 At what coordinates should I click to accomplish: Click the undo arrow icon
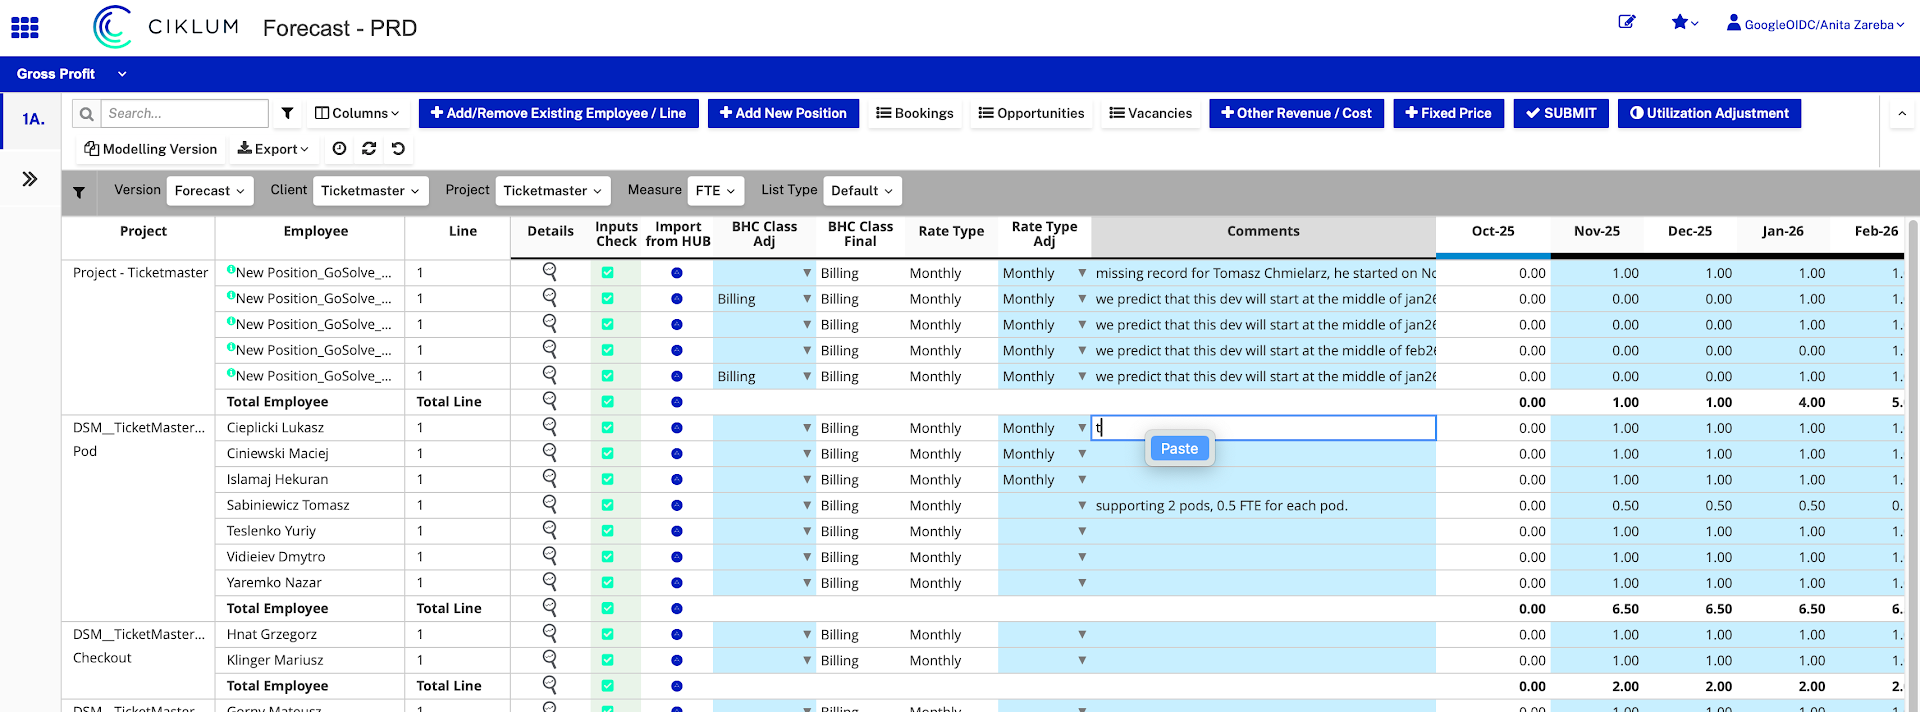tap(398, 149)
